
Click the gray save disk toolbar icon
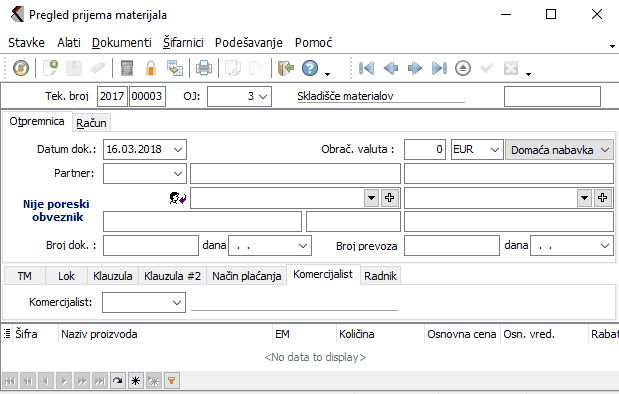(74, 68)
